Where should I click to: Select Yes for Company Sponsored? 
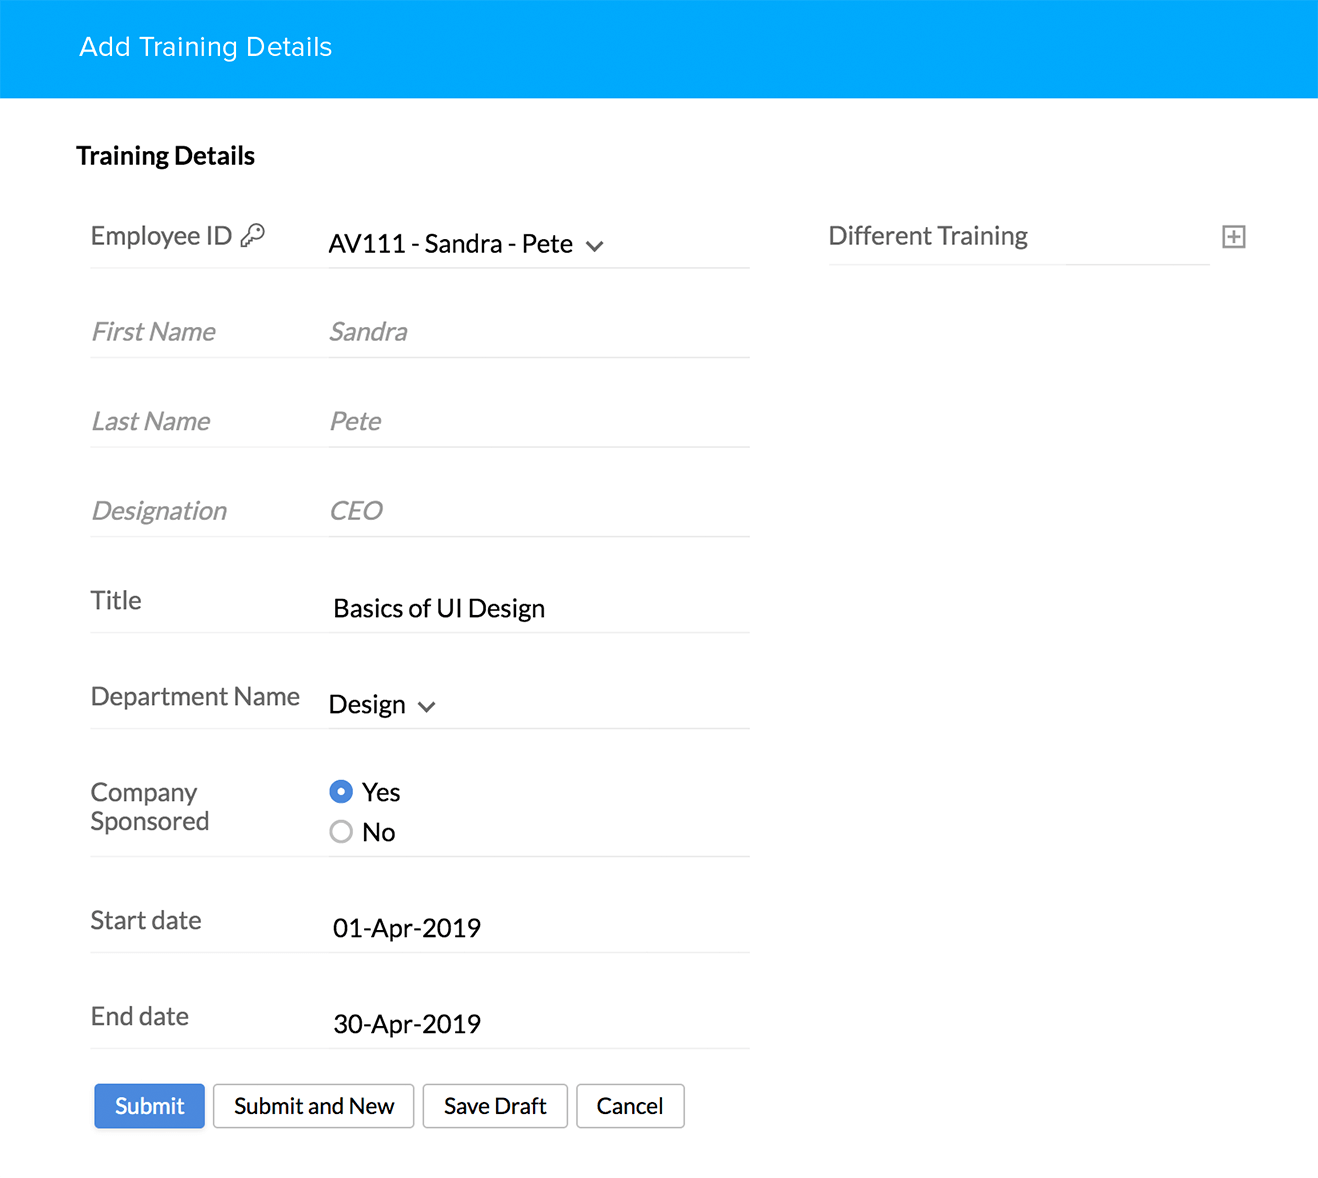click(x=341, y=792)
